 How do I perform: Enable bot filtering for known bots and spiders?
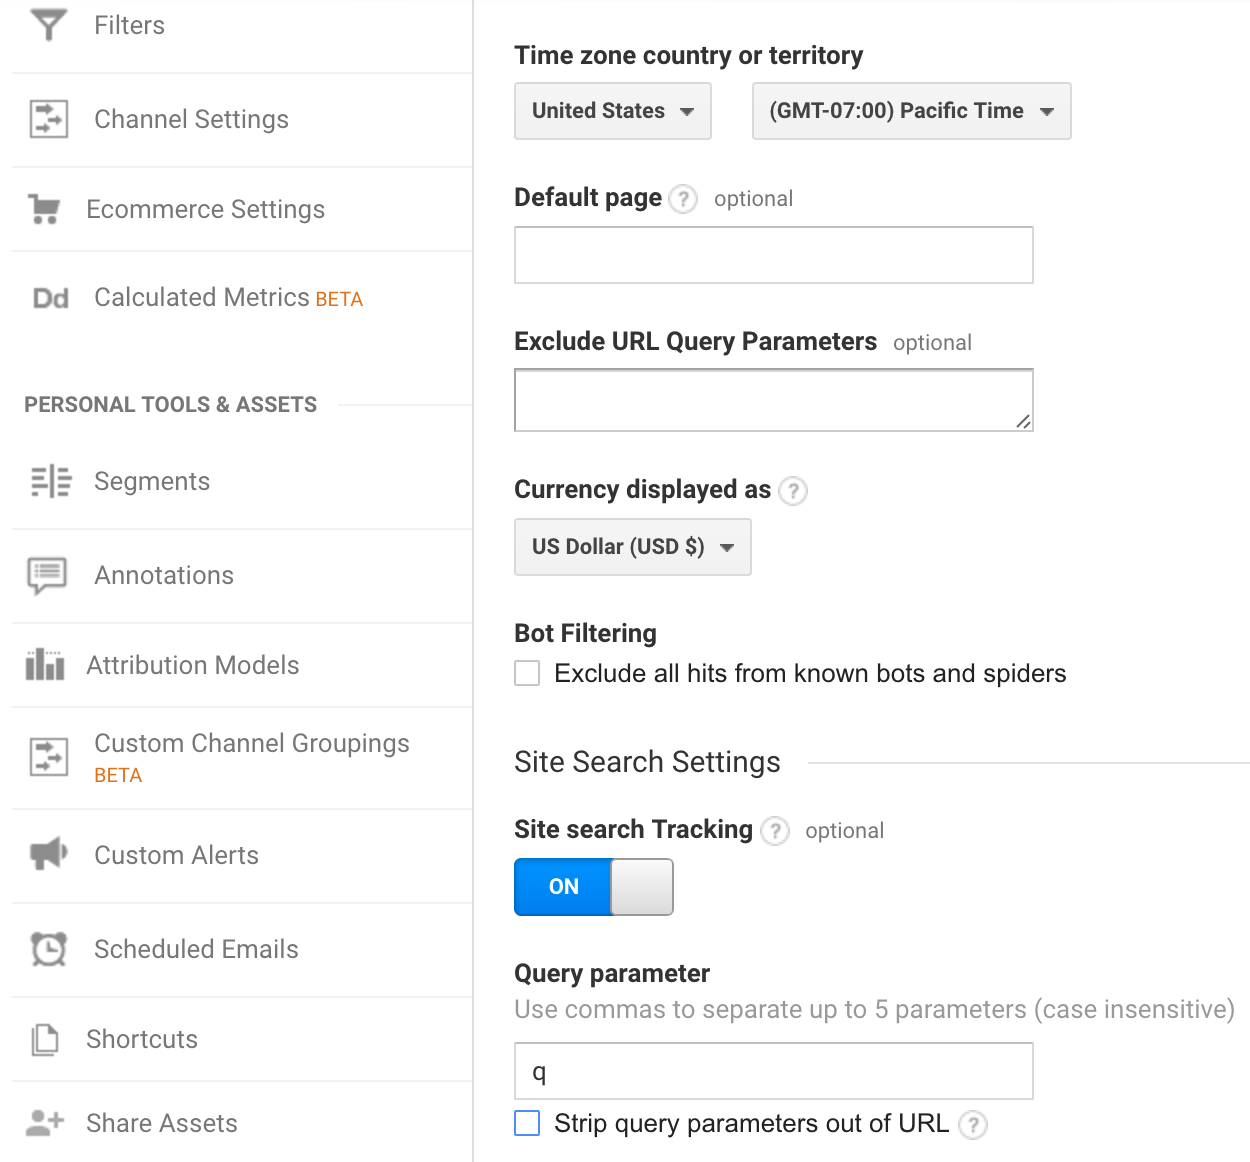(x=527, y=673)
